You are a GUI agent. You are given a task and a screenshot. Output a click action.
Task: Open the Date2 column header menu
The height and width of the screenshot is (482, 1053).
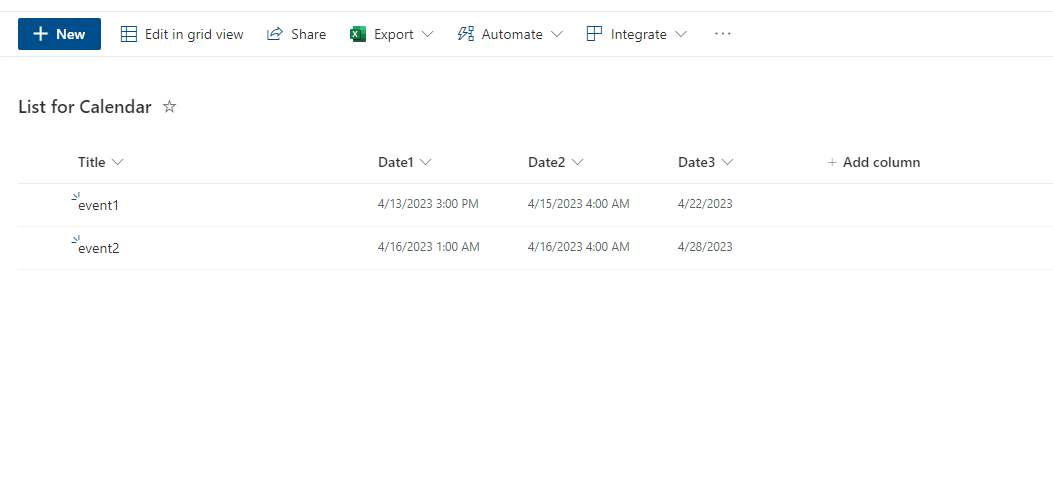555,162
